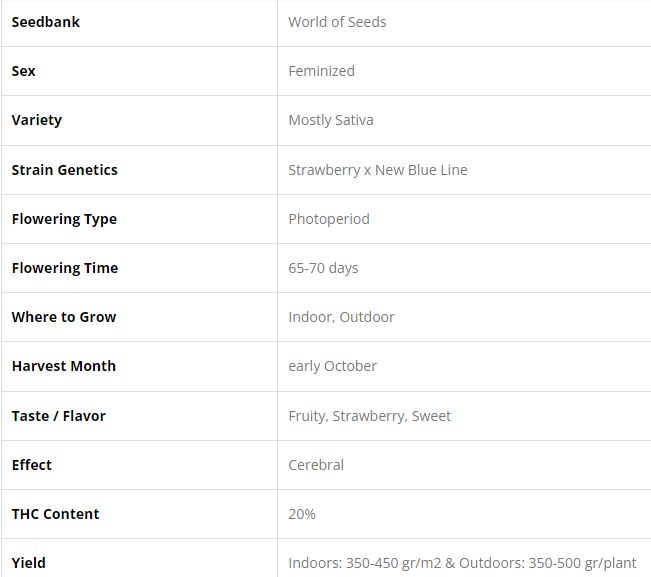The width and height of the screenshot is (651, 577).
Task: Select the early October value
Action: [332, 366]
